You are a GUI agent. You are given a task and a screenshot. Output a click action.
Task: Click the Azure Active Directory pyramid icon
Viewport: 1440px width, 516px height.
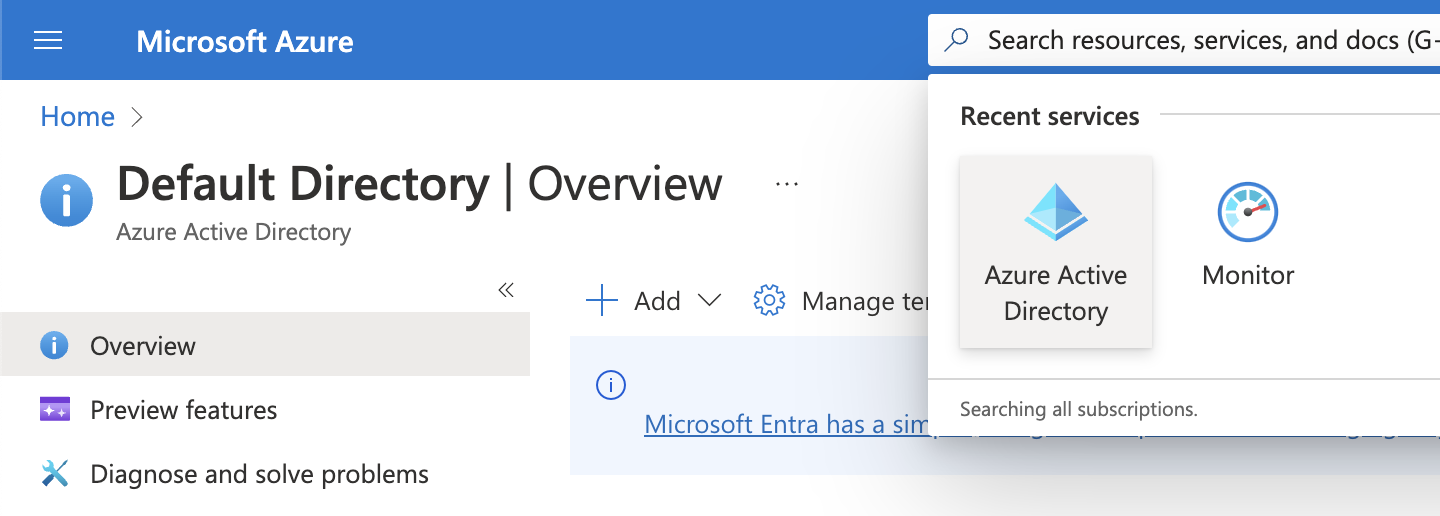[x=1056, y=212]
